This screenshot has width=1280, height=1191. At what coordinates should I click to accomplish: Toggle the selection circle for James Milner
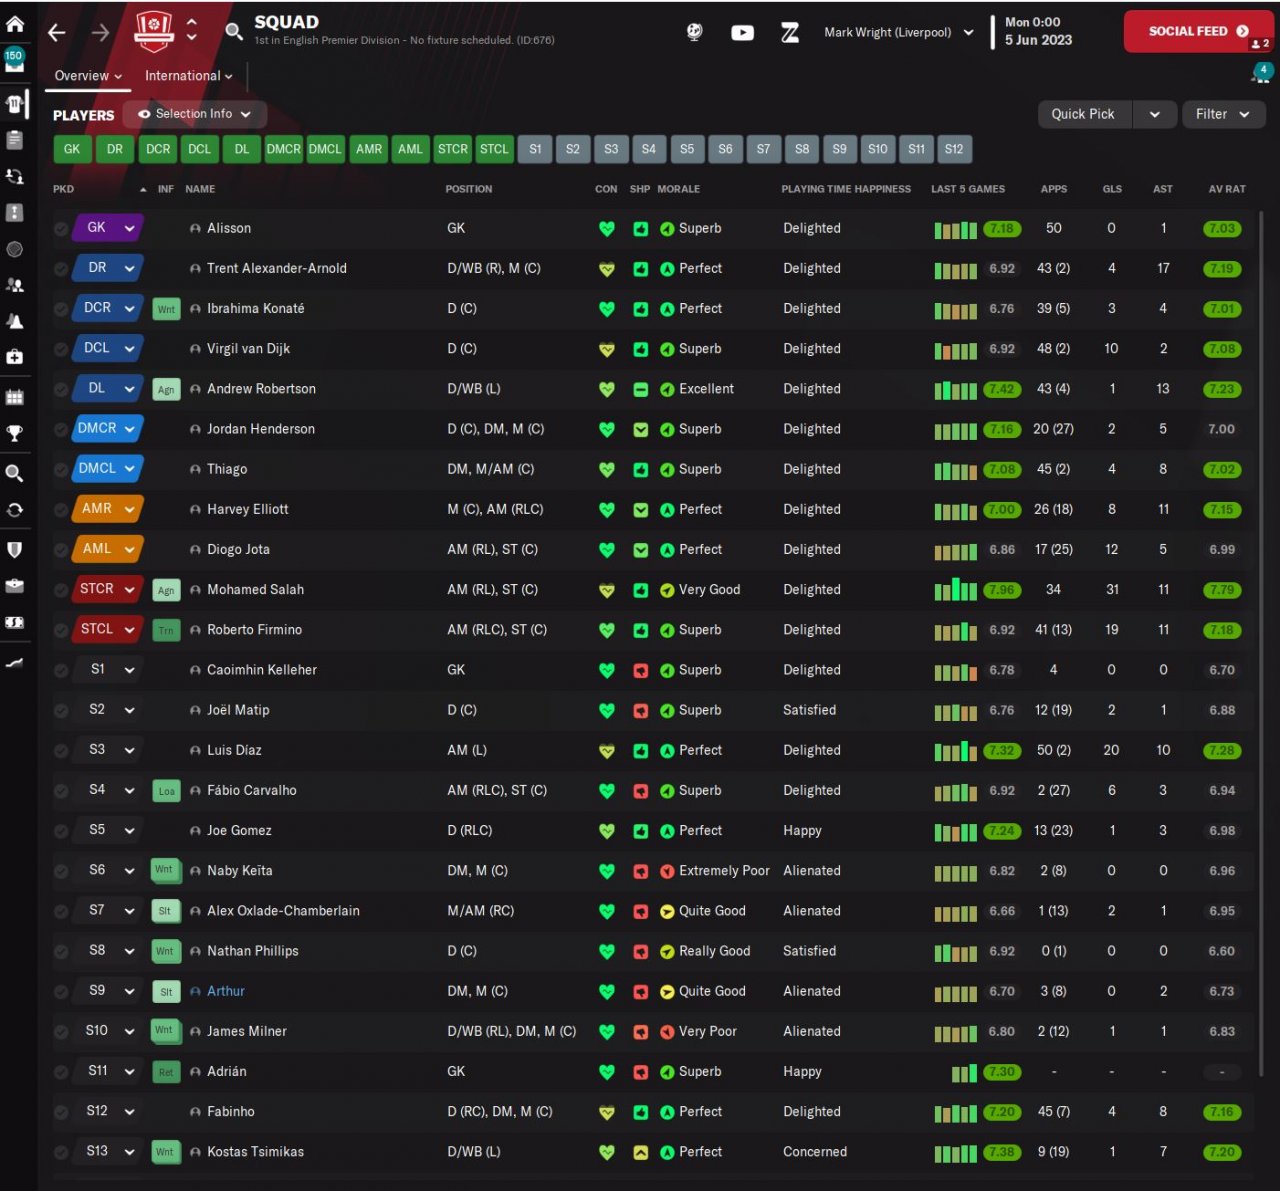61,1031
